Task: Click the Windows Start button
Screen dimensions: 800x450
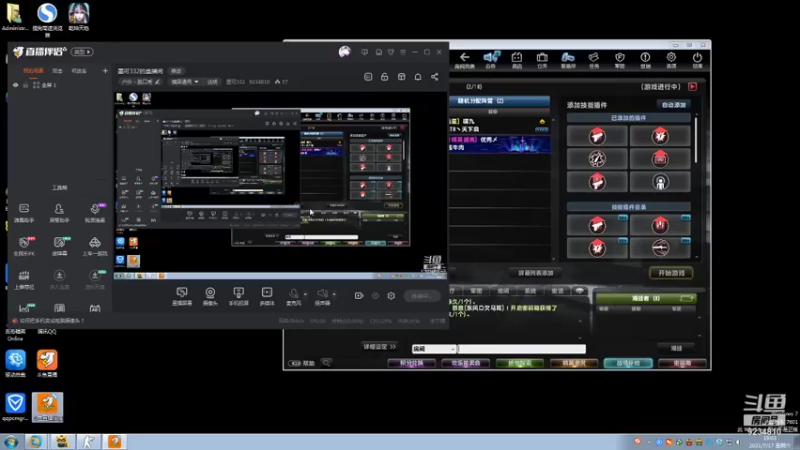Action: click(11, 442)
